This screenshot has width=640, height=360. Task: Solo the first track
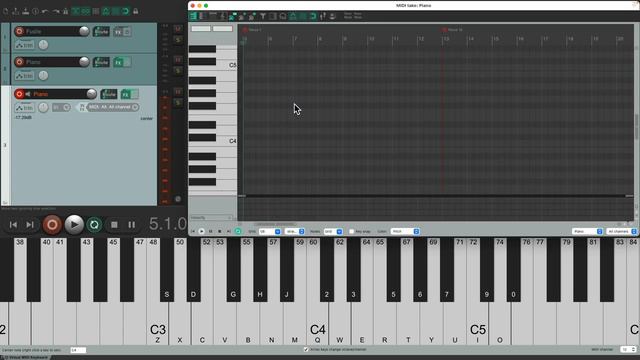tap(178, 39)
